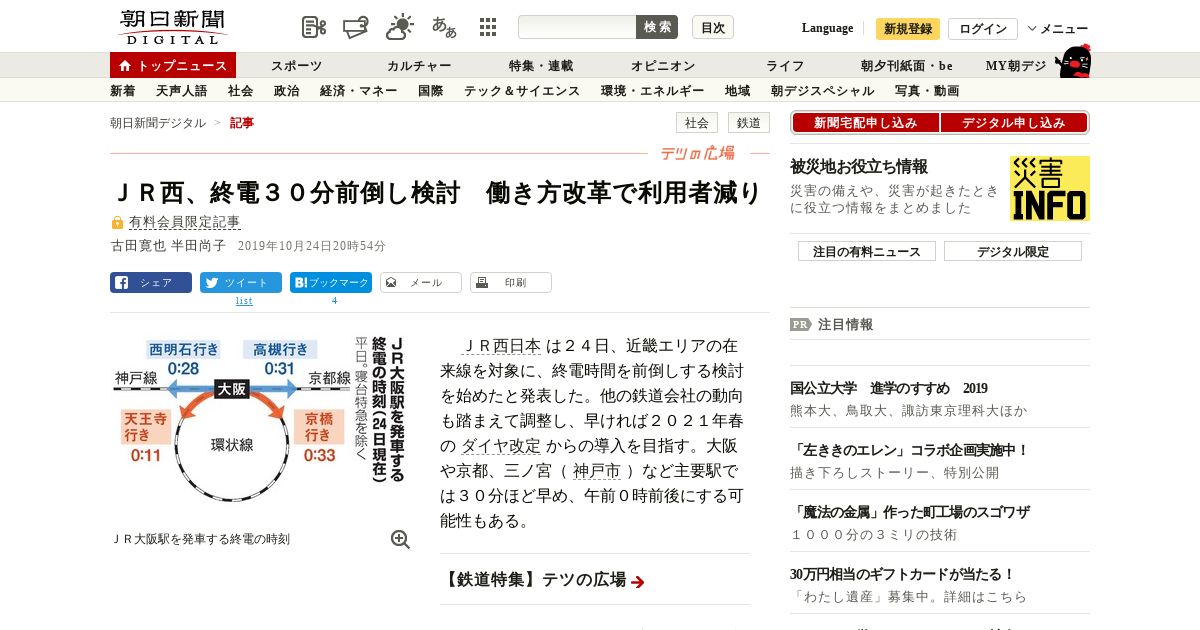Image resolution: width=1200 pixels, height=630 pixels.
Task: Select 写真・動画 submenu item
Action: [x=927, y=90]
